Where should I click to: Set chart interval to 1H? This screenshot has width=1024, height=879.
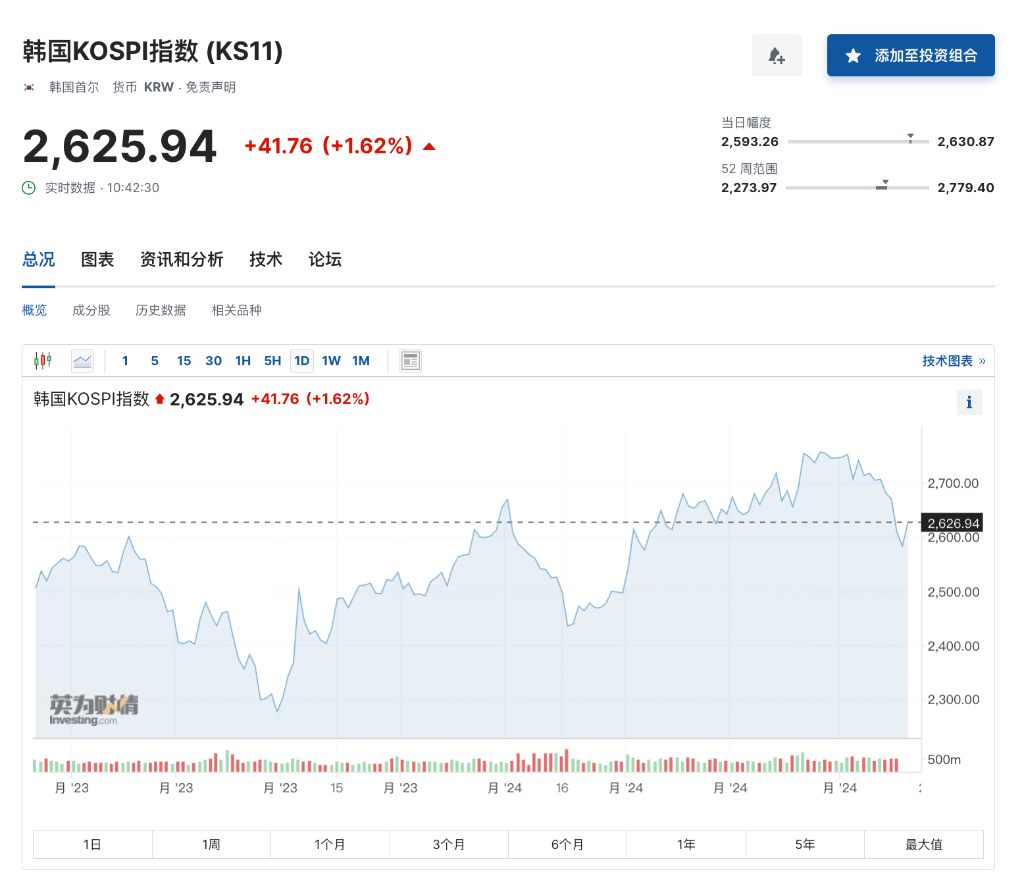click(243, 360)
